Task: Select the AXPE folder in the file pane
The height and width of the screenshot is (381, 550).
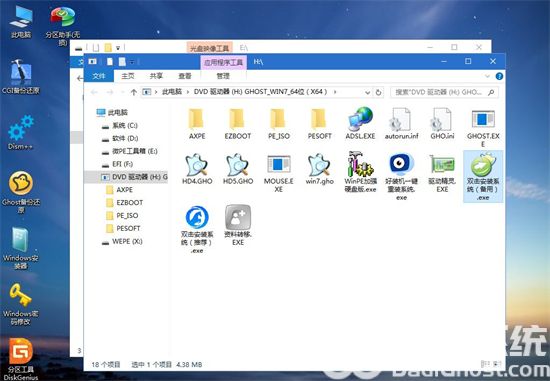Action: (x=197, y=123)
